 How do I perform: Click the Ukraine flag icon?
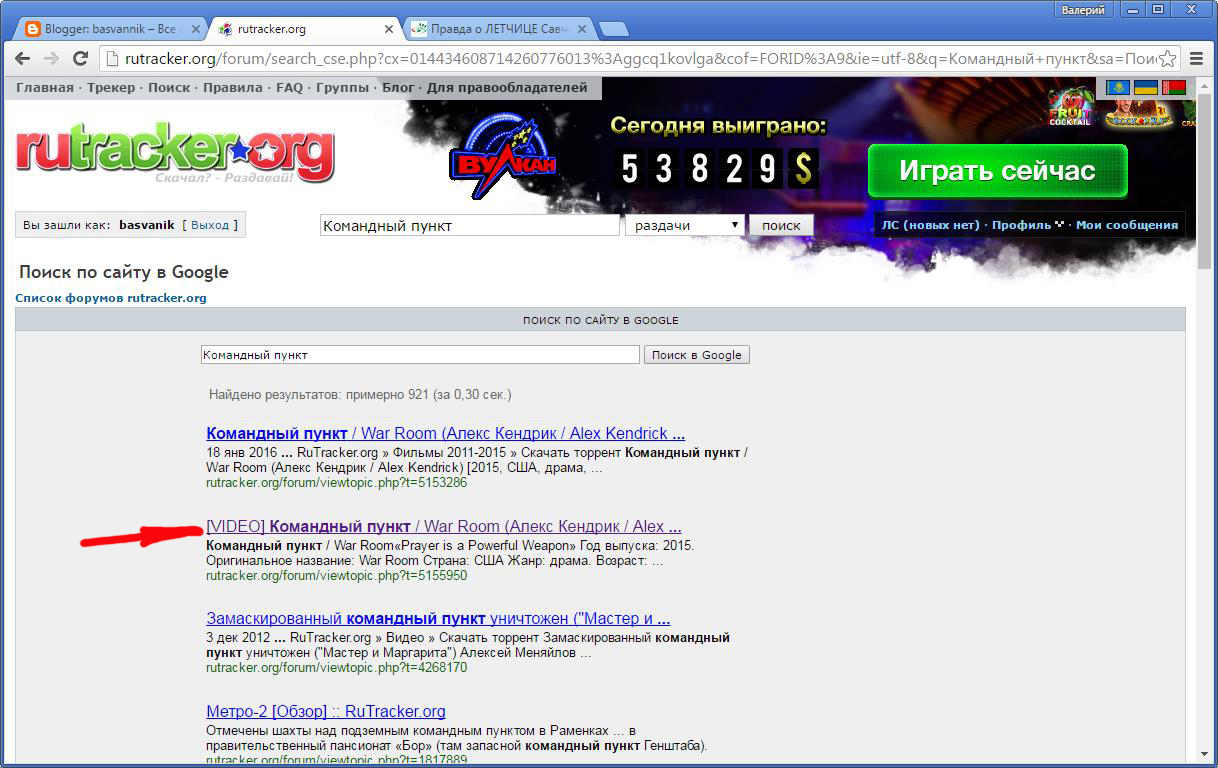(x=1145, y=88)
